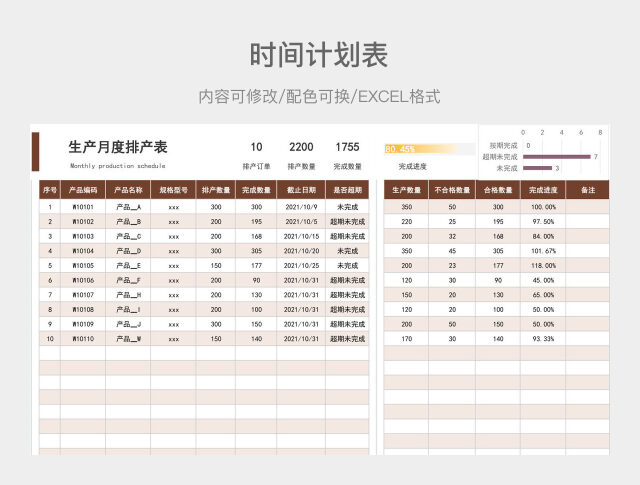640x485 pixels.
Task: Select the 备注 column header
Action: tap(588, 190)
